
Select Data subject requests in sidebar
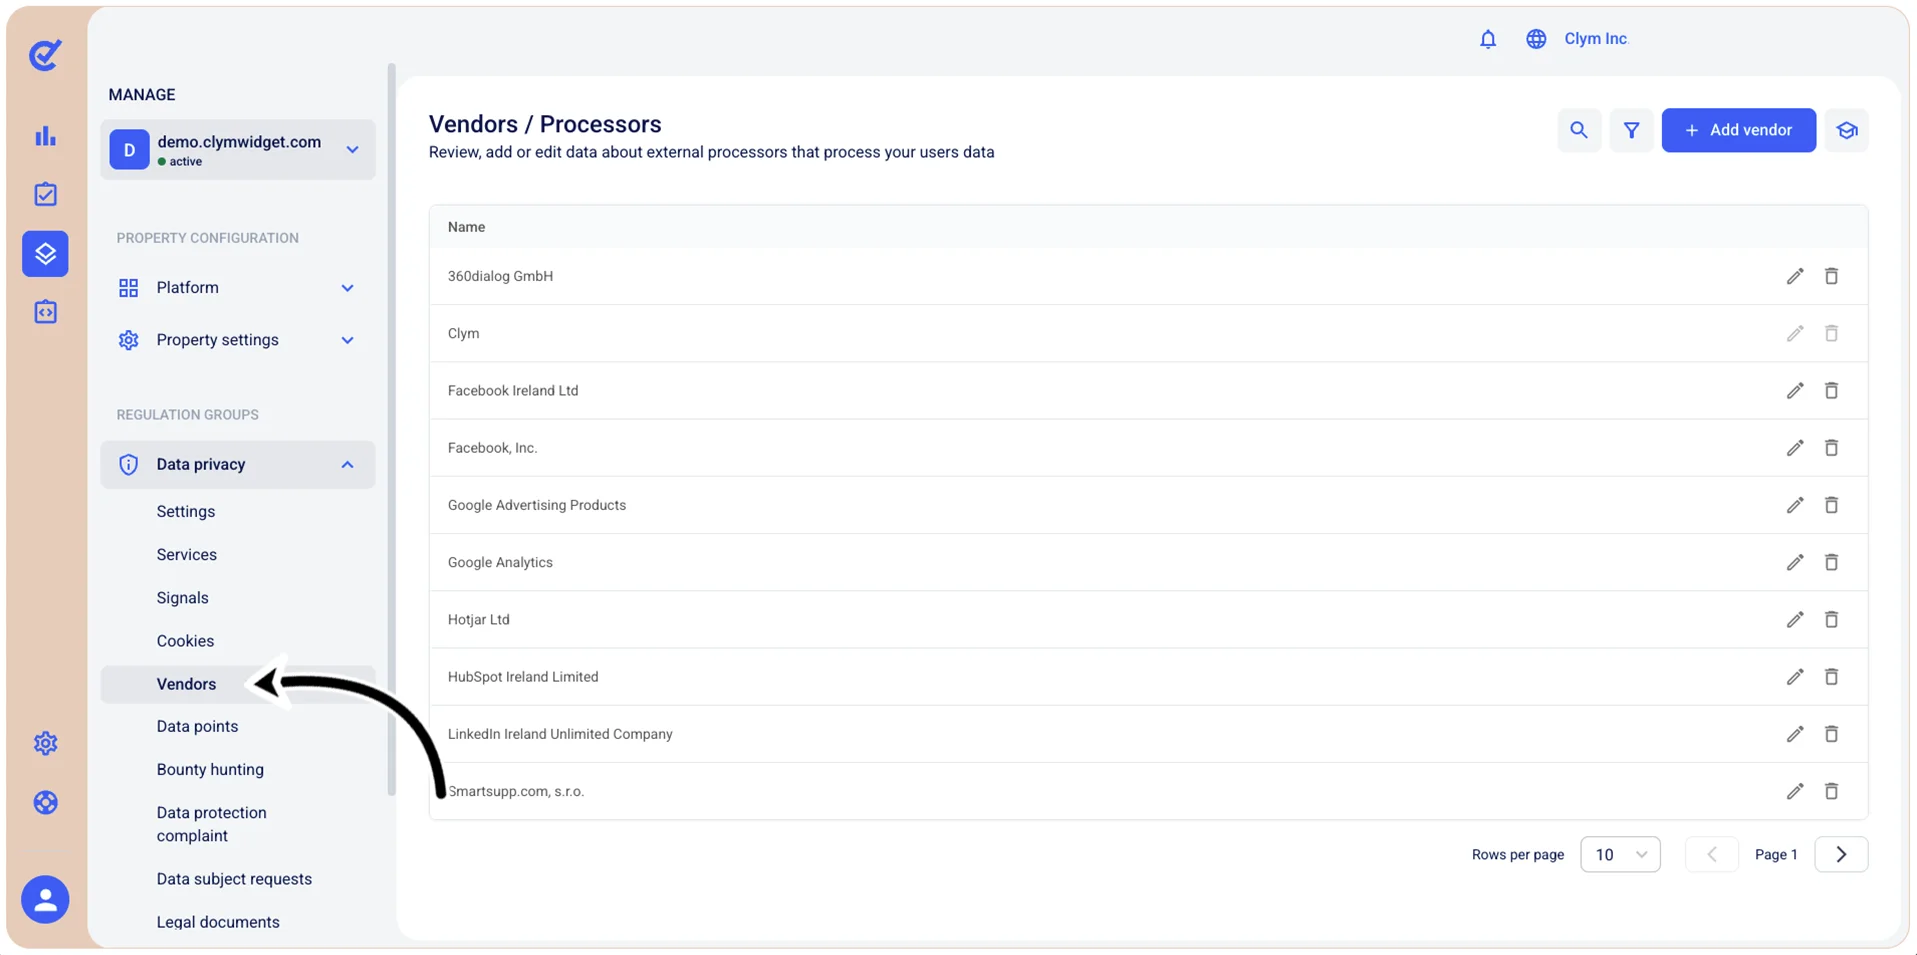tap(234, 879)
